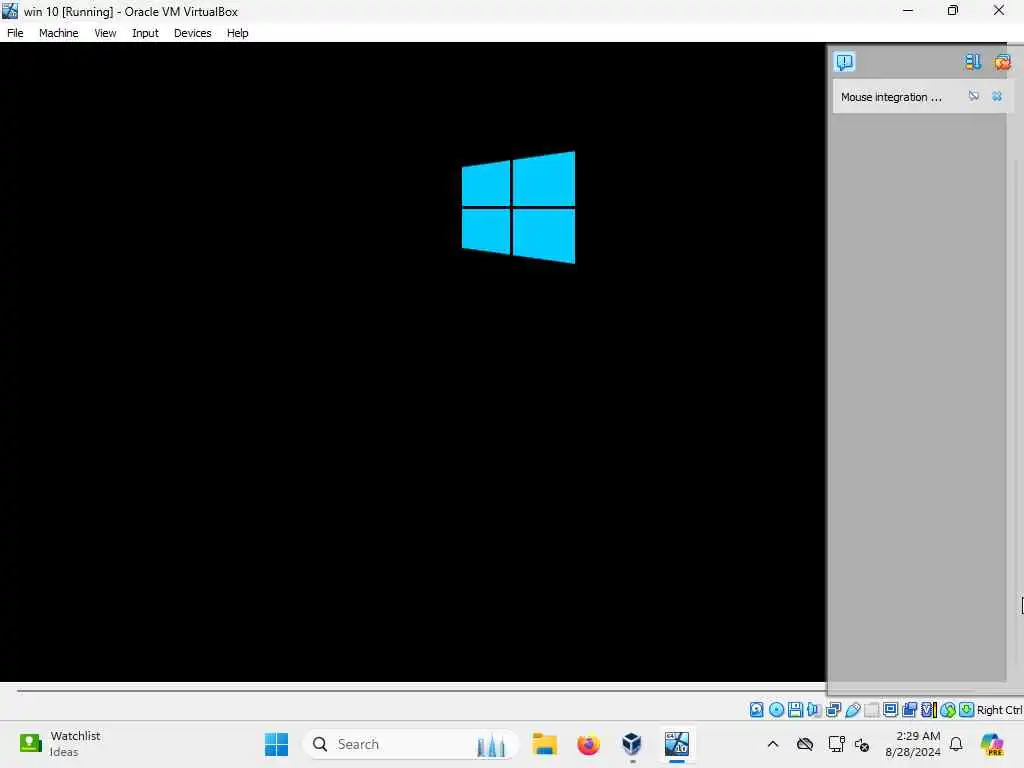This screenshot has width=1024, height=768.
Task: Open File Explorer from the taskbar
Action: pos(544,744)
